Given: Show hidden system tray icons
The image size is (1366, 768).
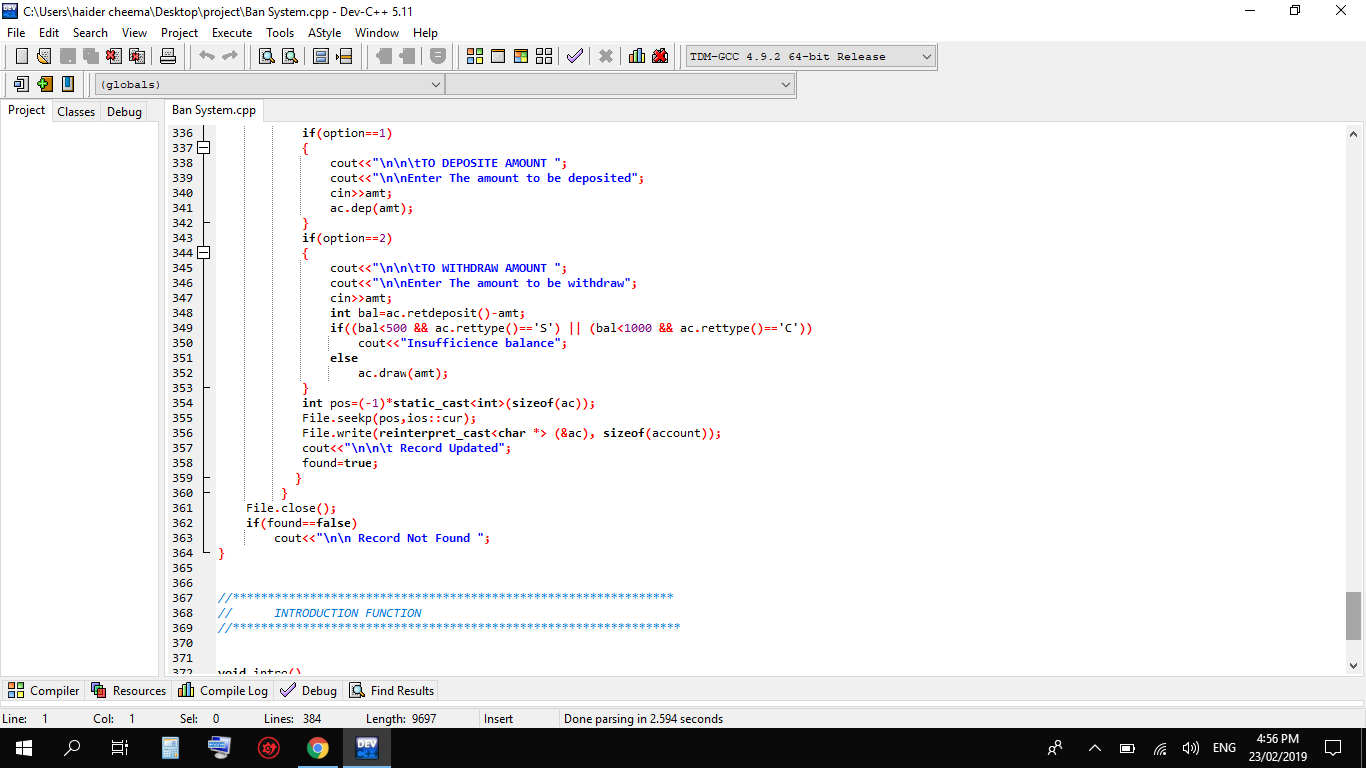Looking at the screenshot, I should [x=1095, y=748].
